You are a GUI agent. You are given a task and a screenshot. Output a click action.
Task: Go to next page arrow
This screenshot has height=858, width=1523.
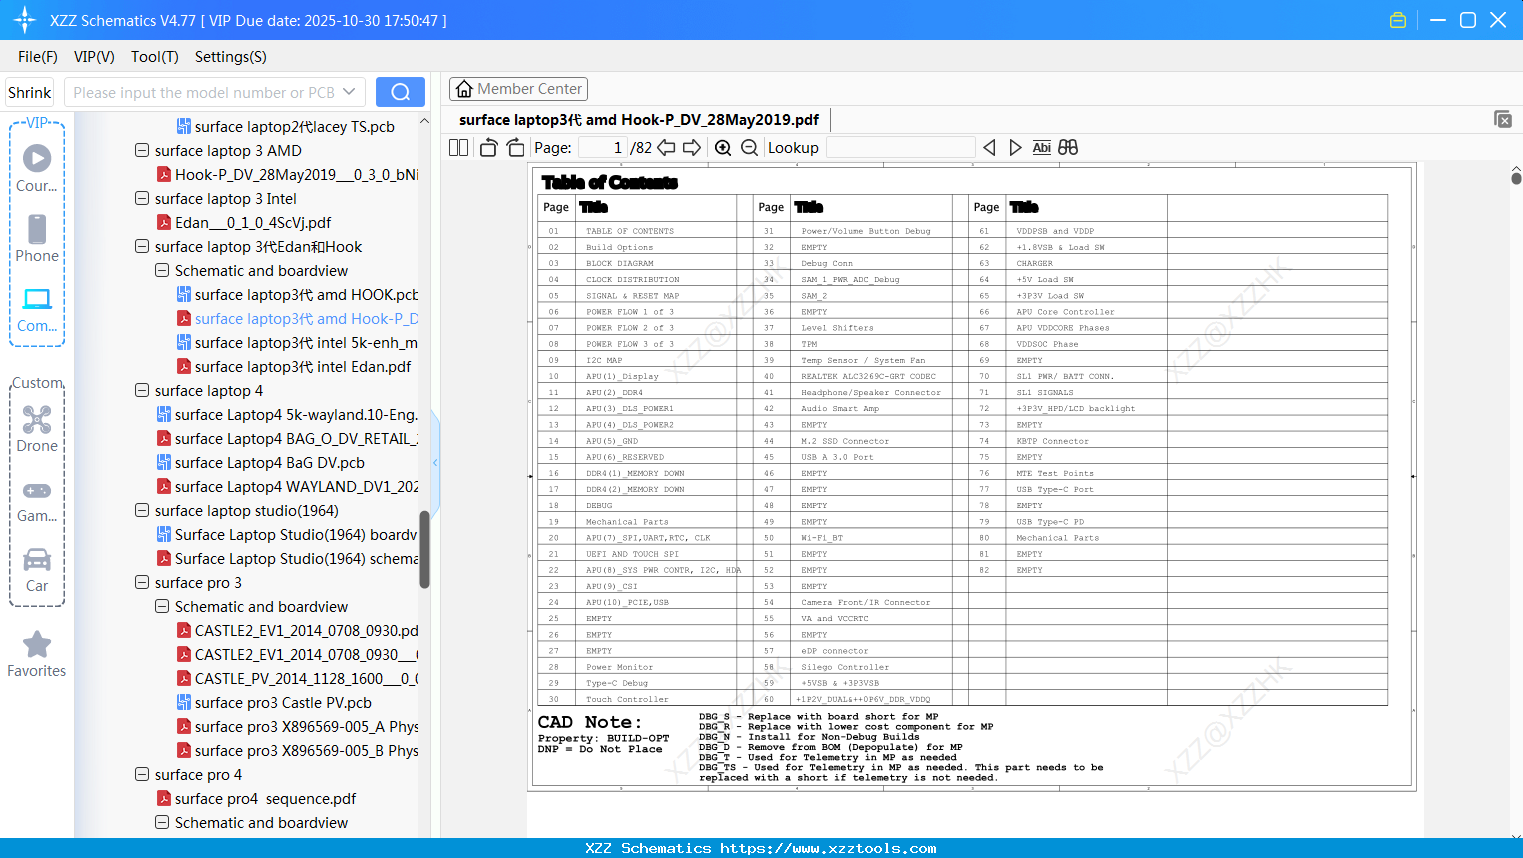click(x=692, y=147)
